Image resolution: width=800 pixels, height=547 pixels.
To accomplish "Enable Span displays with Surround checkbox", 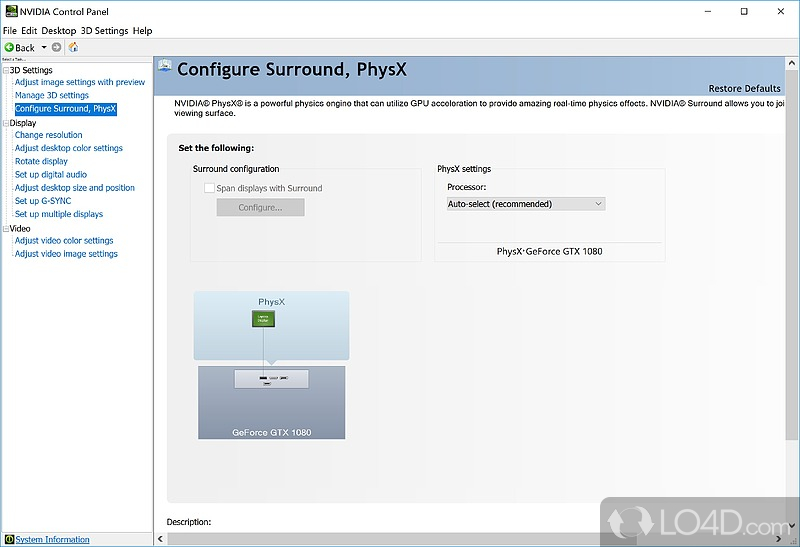I will click(209, 188).
